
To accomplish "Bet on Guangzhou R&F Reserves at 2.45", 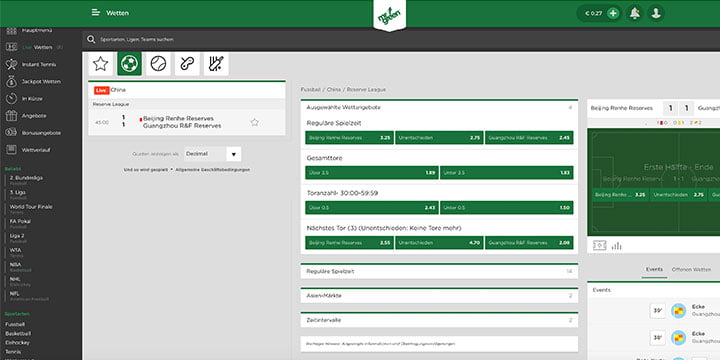I will (x=529, y=138).
